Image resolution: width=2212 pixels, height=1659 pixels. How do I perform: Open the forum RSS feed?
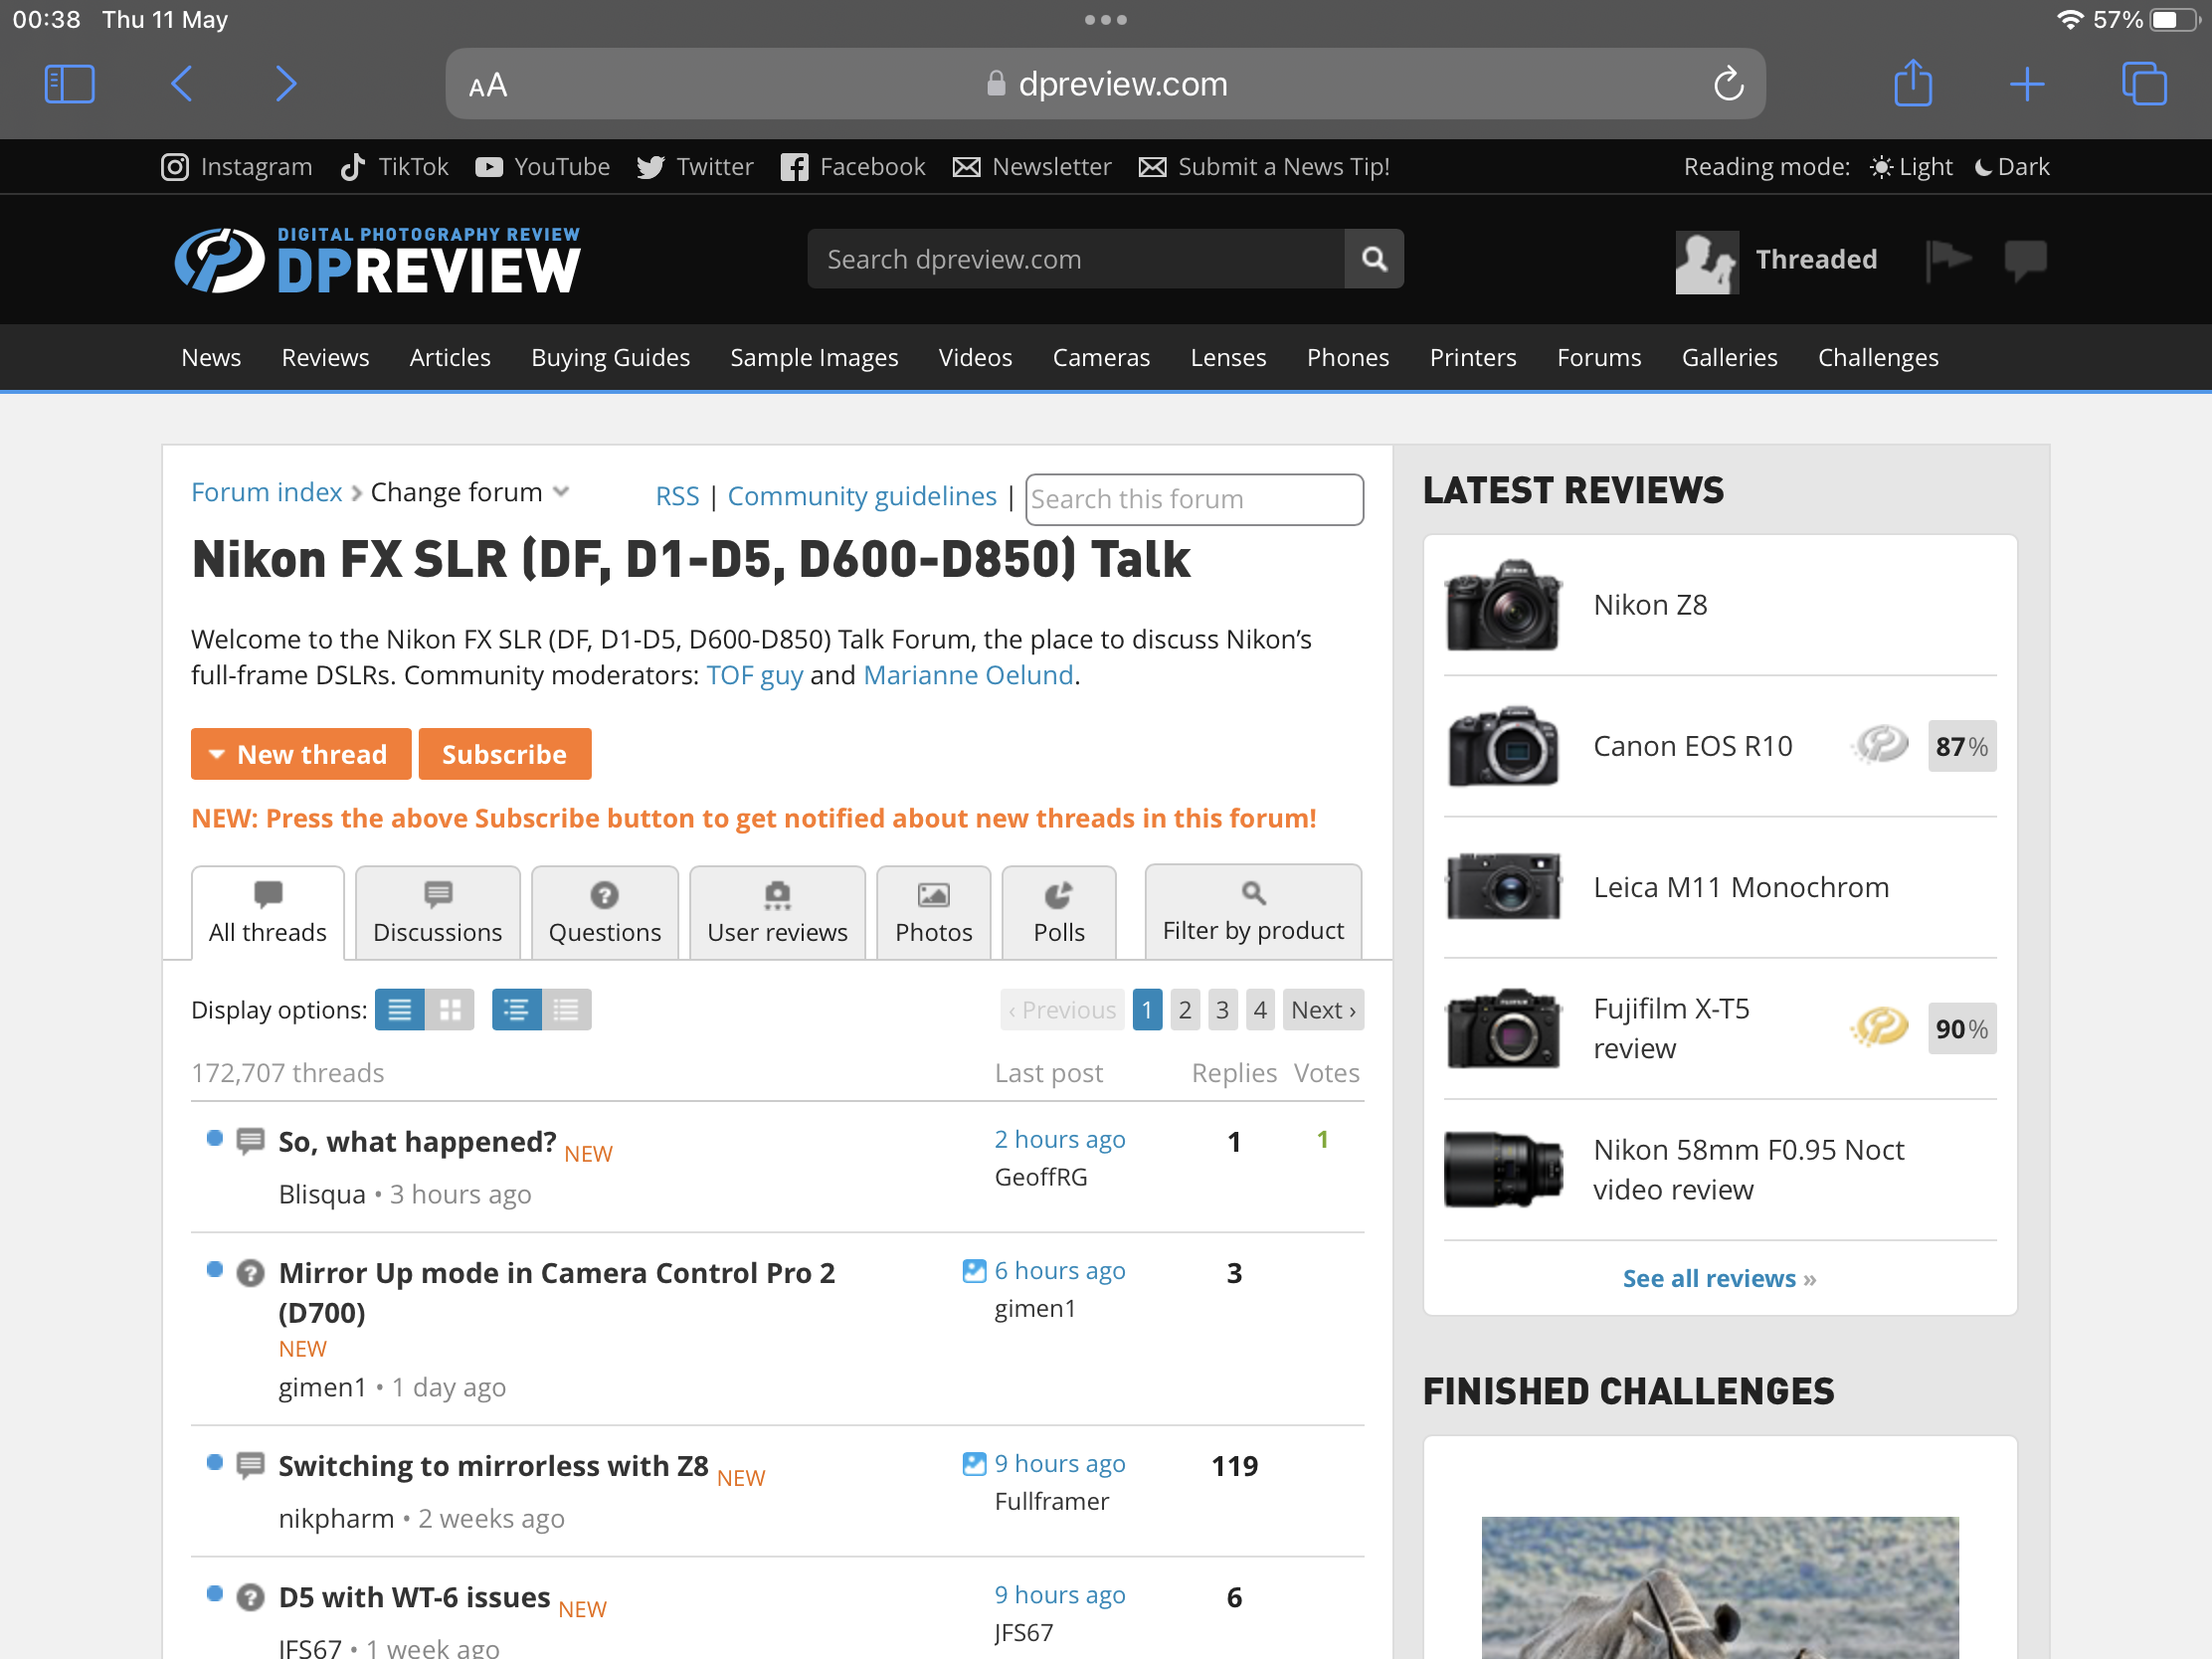click(x=677, y=497)
